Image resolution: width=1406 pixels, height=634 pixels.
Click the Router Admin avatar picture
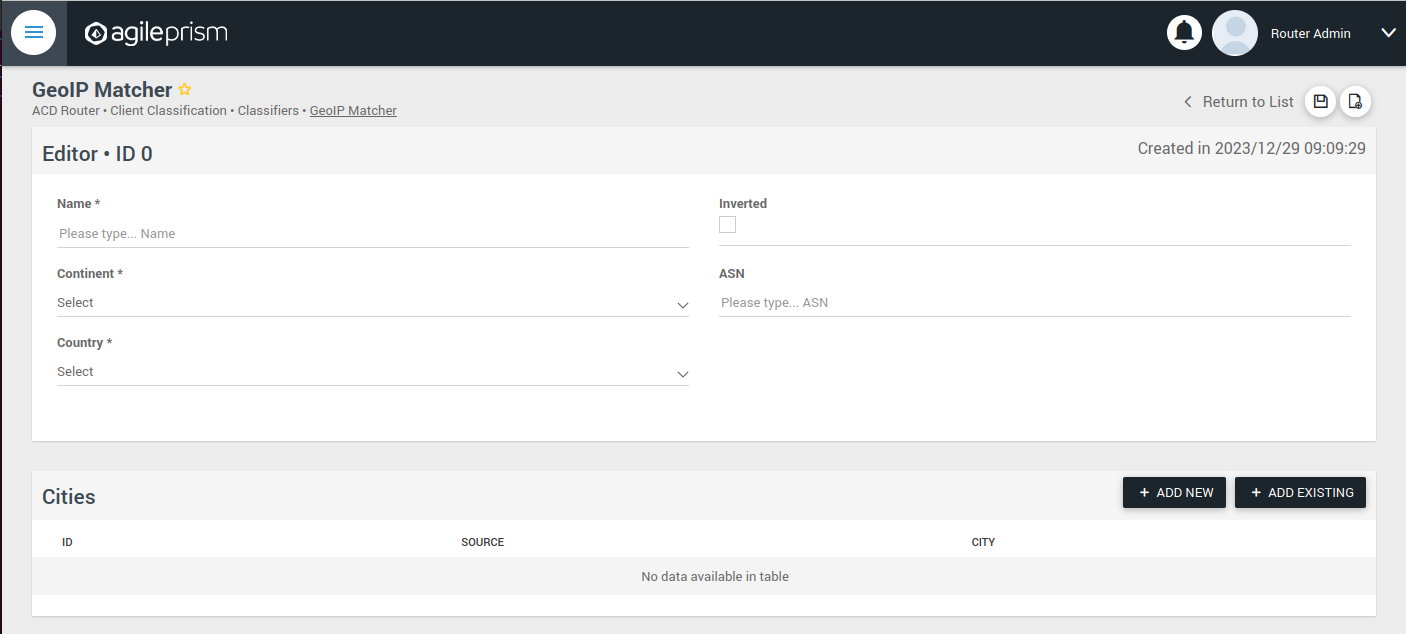[x=1235, y=32]
